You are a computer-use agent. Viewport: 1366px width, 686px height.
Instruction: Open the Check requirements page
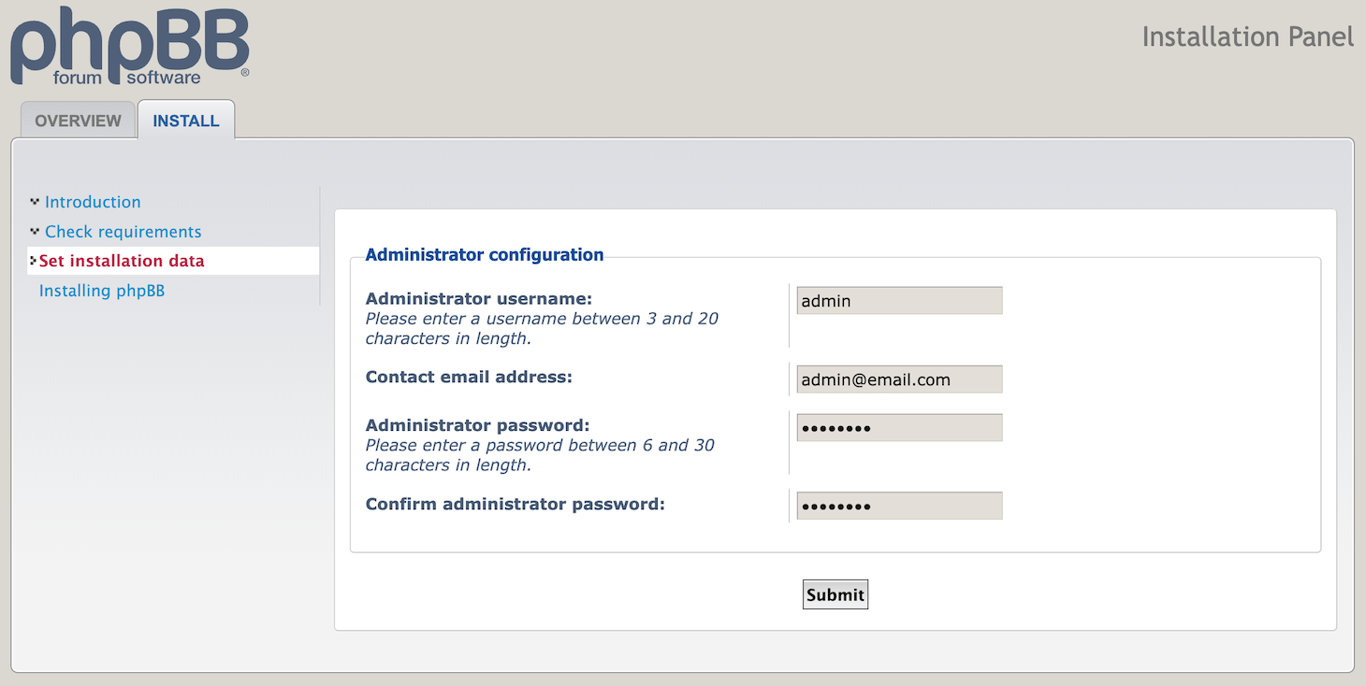click(x=122, y=231)
